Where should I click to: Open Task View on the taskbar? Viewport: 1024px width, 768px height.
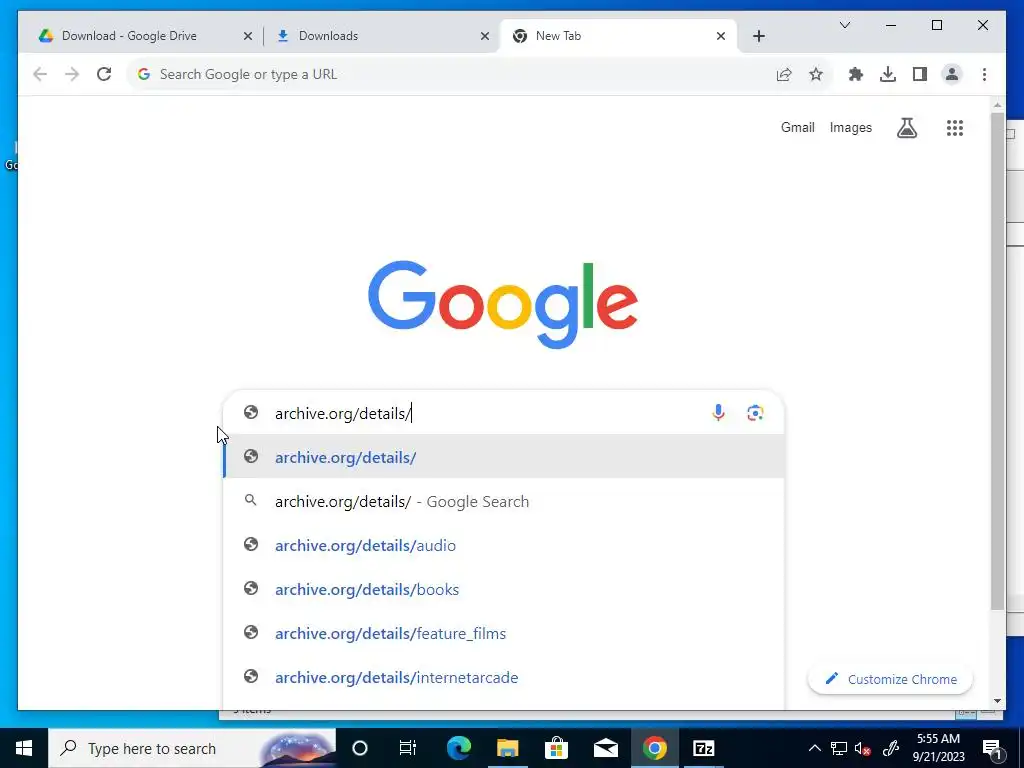(x=408, y=748)
